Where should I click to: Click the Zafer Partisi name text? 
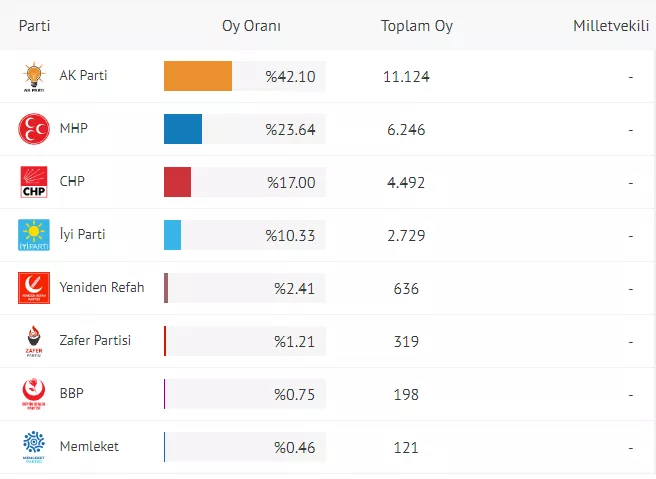click(x=96, y=341)
